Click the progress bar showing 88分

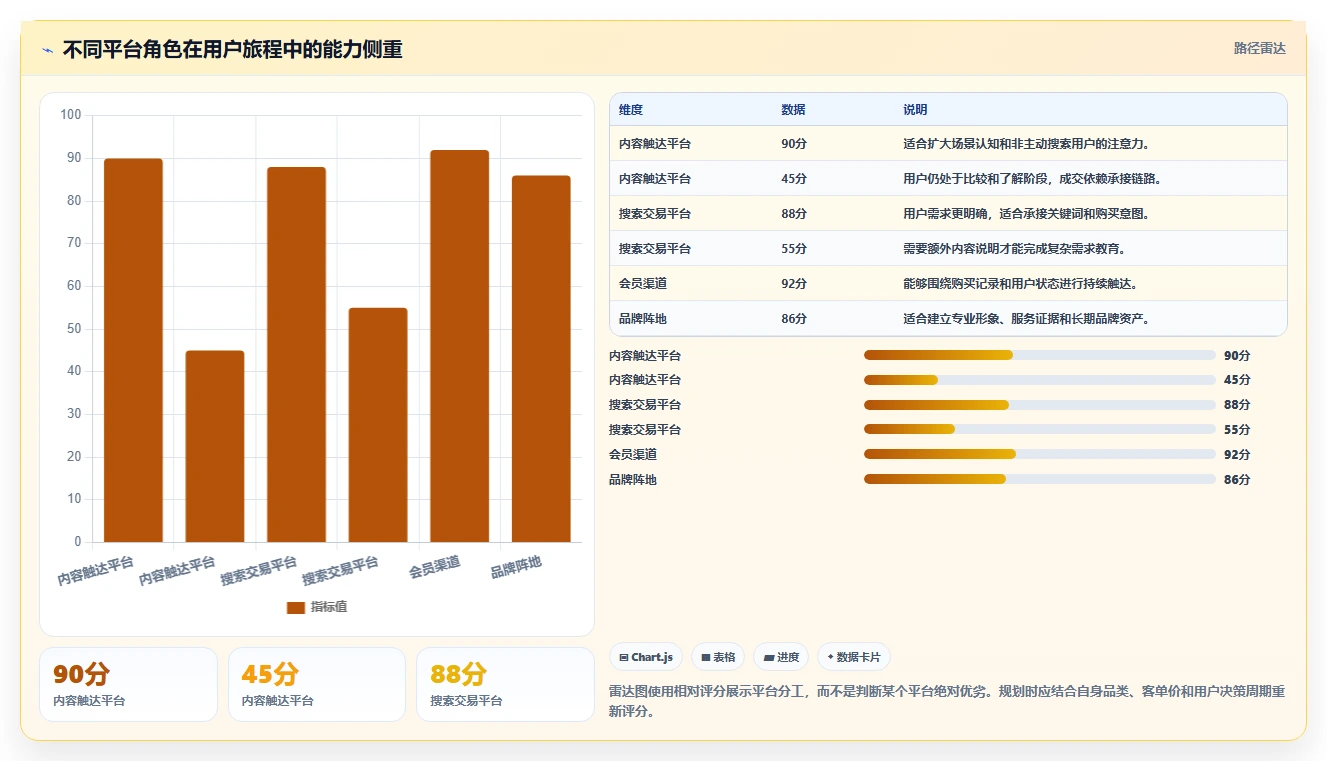1040,405
